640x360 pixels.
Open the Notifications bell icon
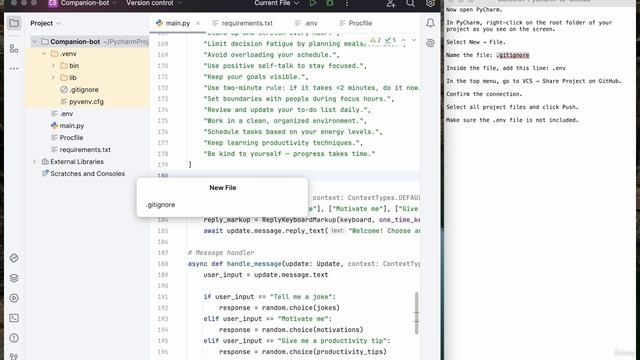(430, 23)
